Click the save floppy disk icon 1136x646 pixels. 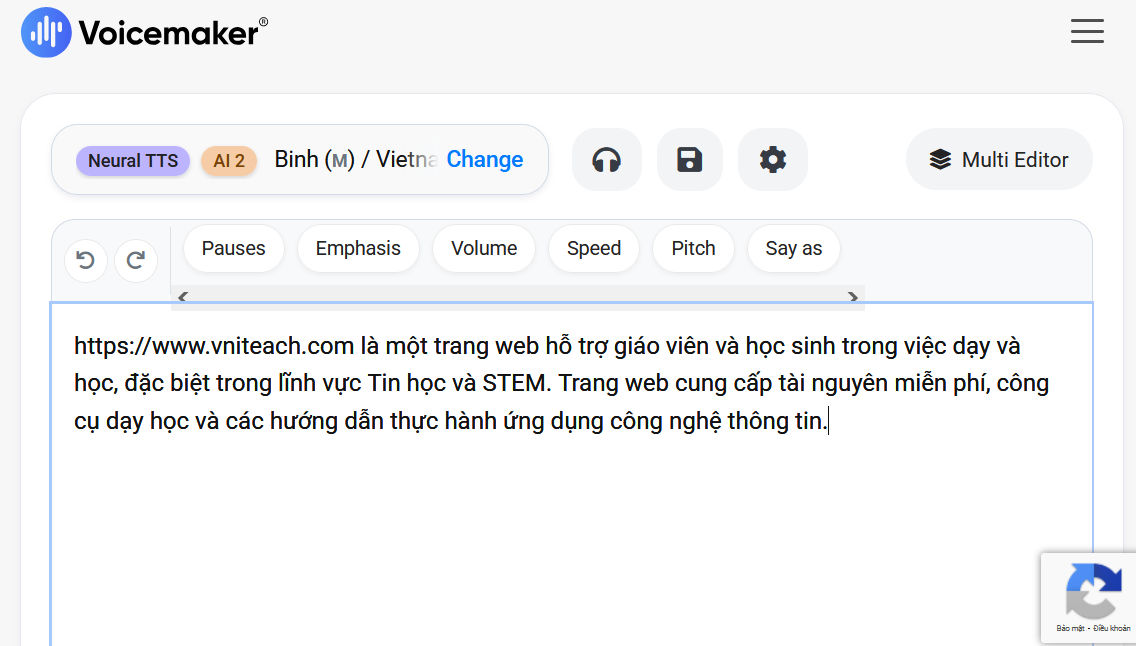pyautogui.click(x=689, y=159)
